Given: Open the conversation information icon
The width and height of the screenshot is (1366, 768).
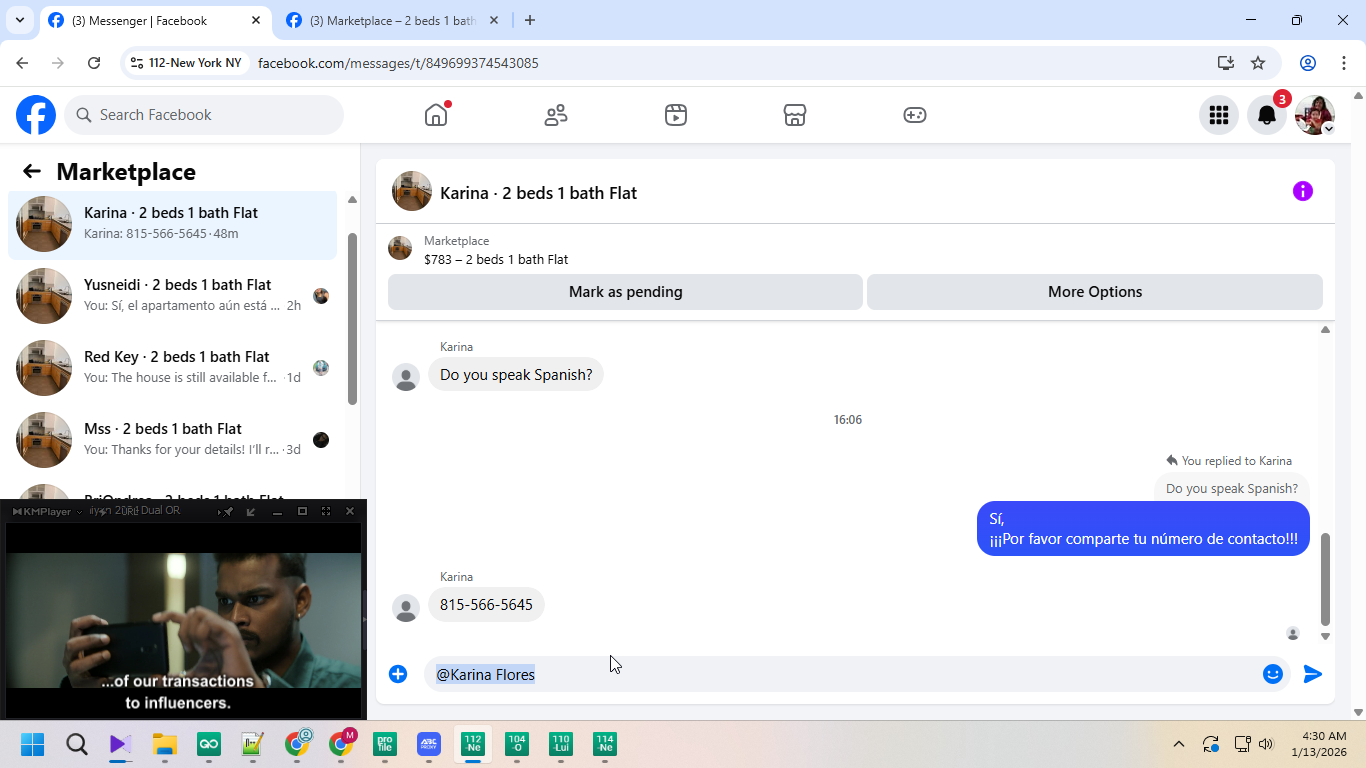Looking at the screenshot, I should [x=1303, y=191].
